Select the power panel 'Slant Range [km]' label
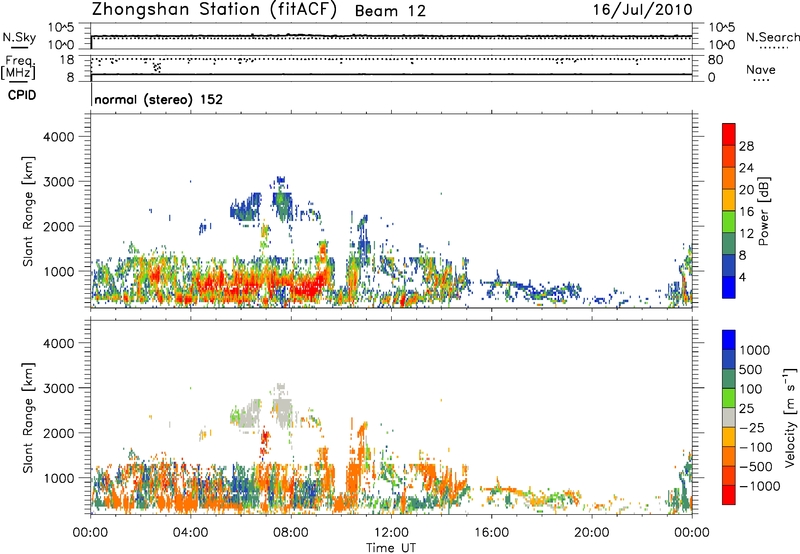800x554 pixels. click(28, 211)
